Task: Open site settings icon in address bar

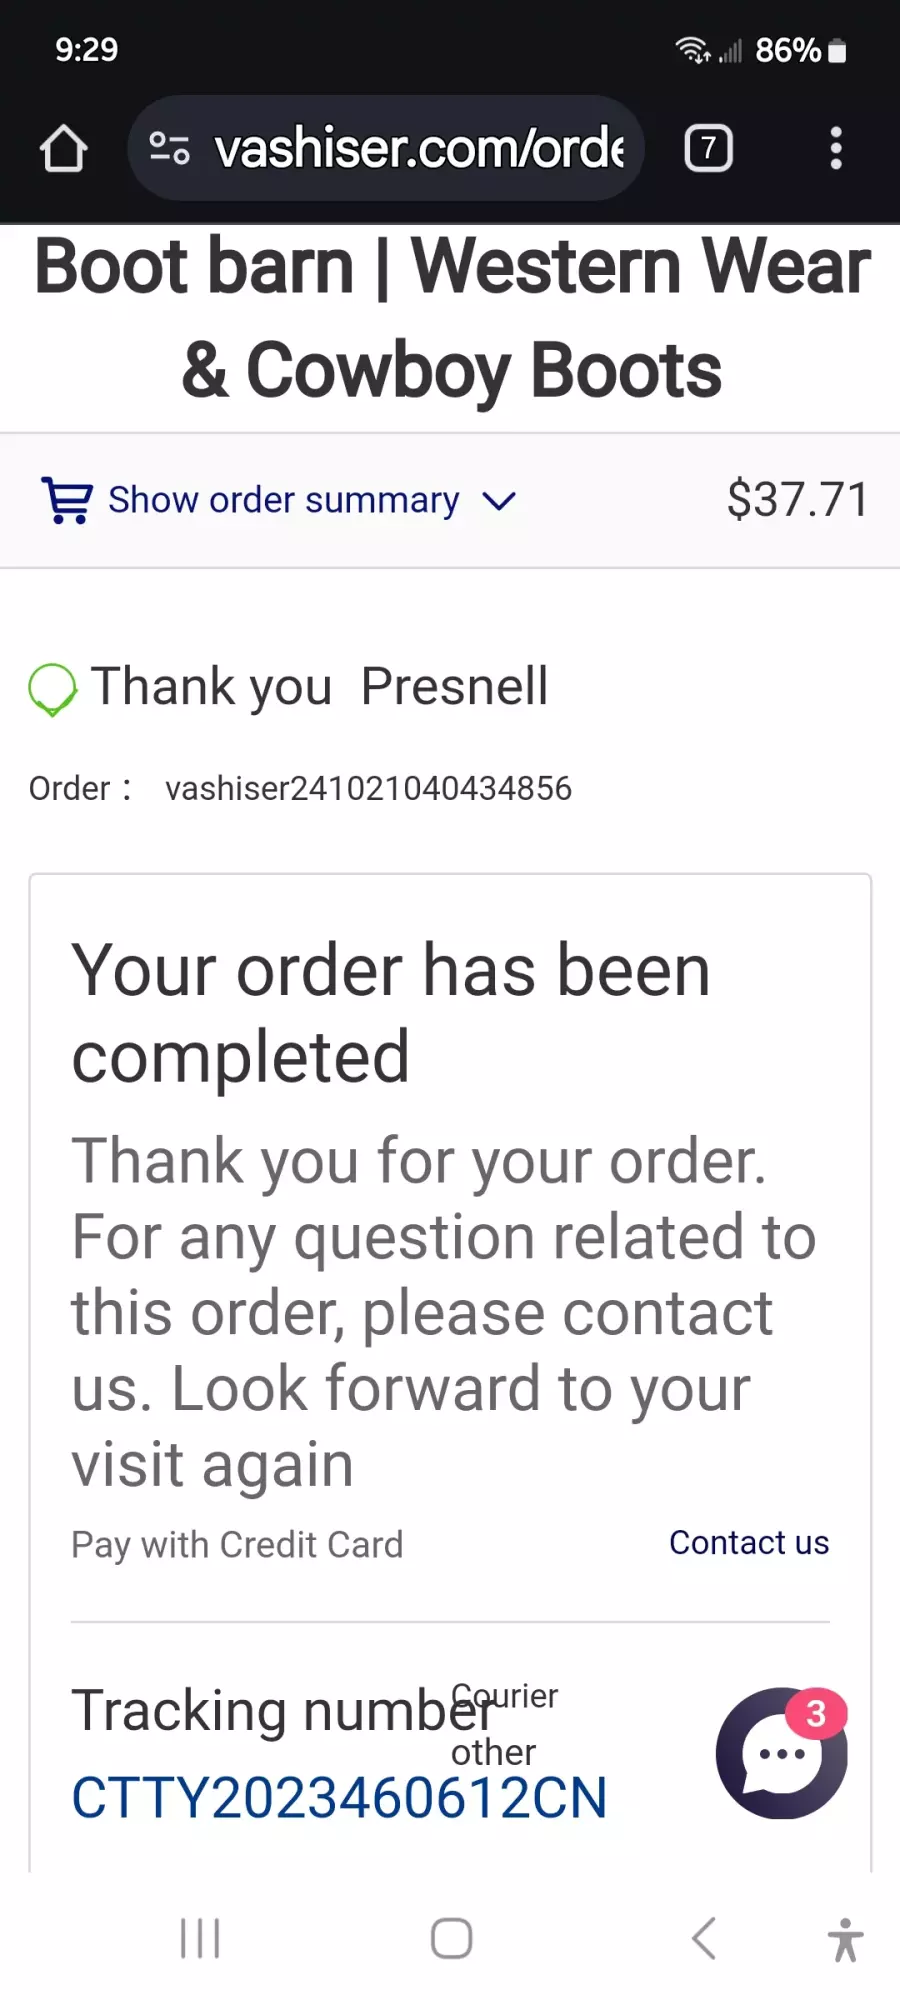Action: pyautogui.click(x=169, y=148)
